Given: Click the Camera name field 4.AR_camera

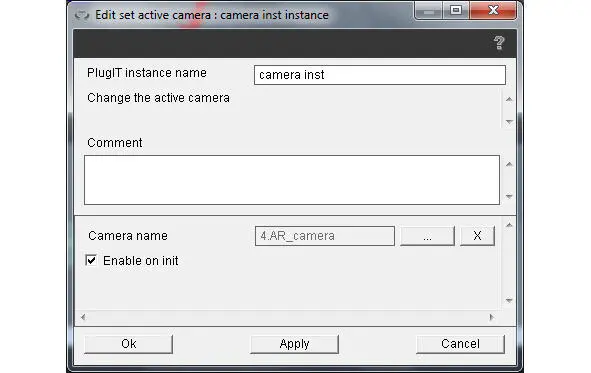Looking at the screenshot, I should 325,236.
